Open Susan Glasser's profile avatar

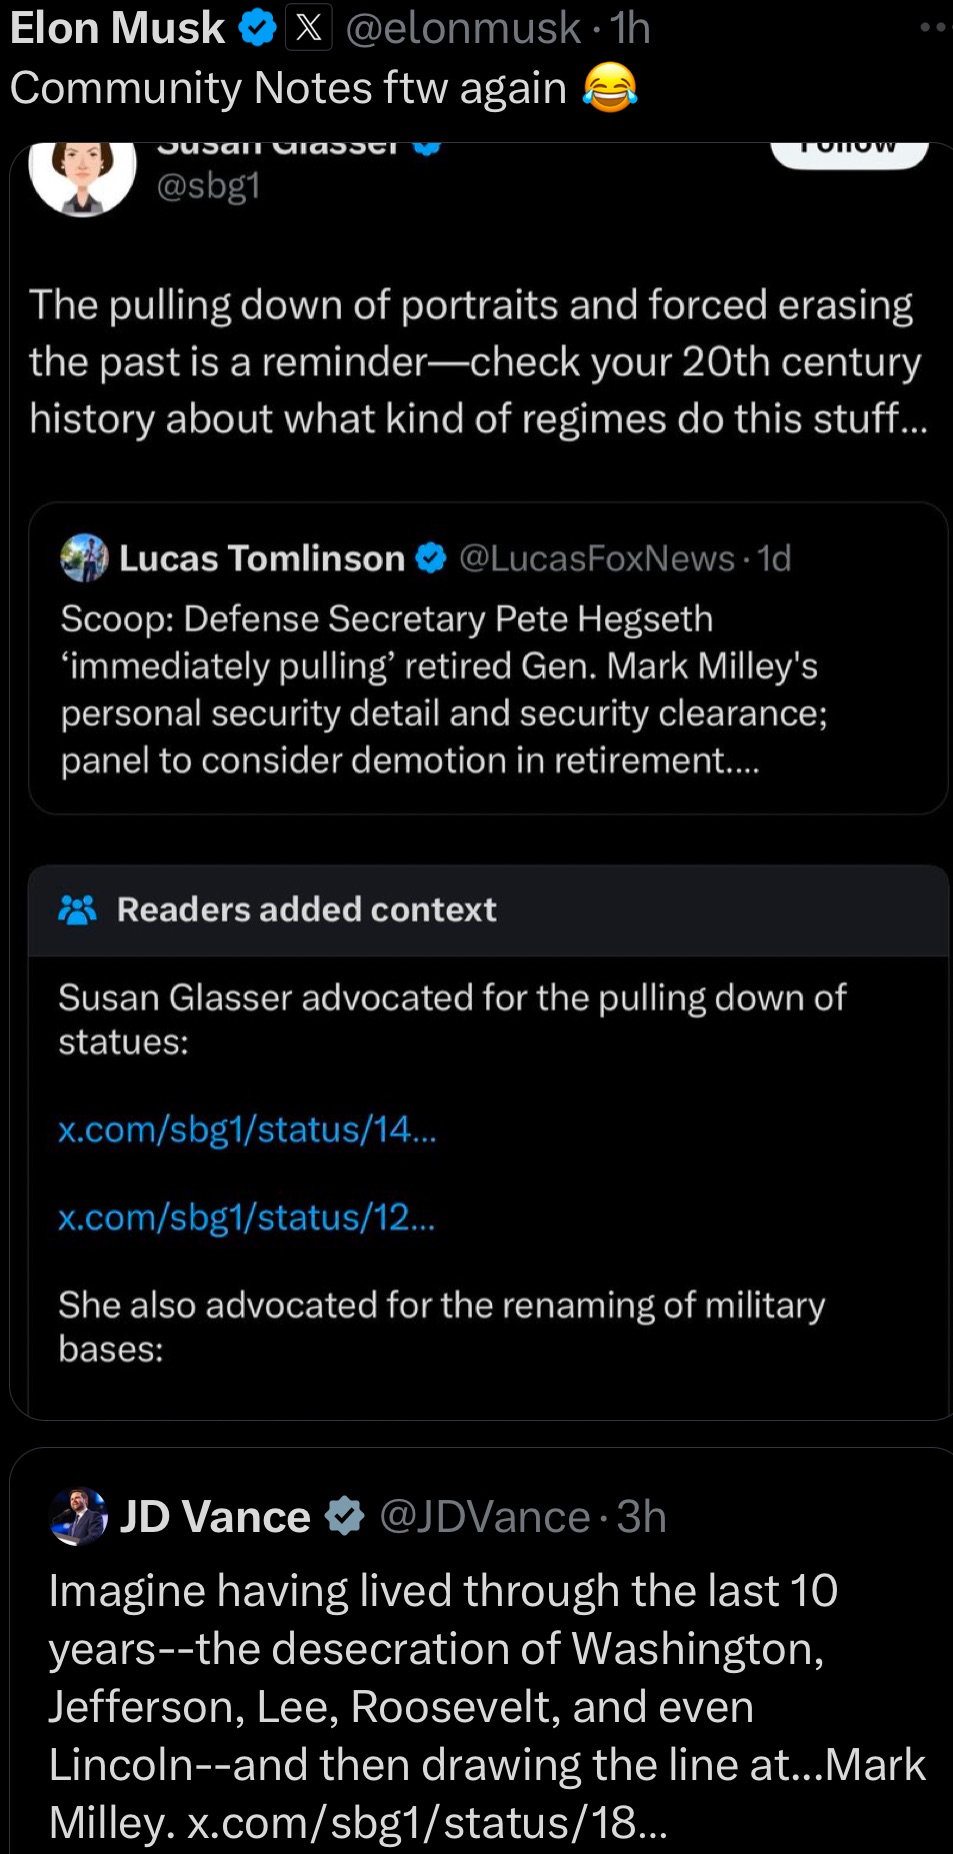(83, 170)
